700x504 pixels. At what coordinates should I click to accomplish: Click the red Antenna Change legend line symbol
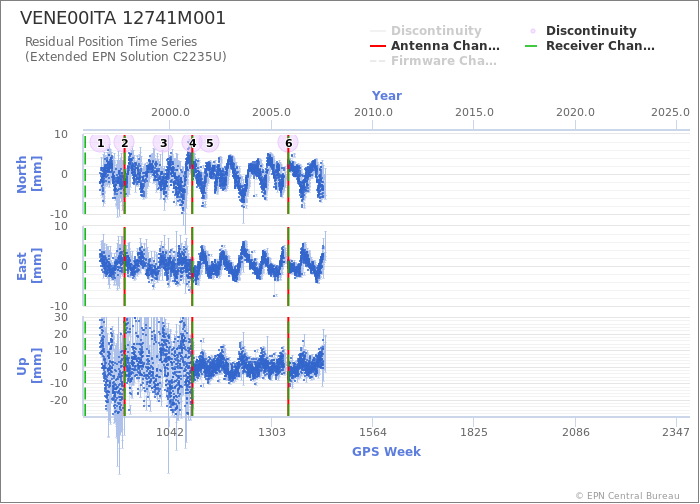(x=378, y=46)
